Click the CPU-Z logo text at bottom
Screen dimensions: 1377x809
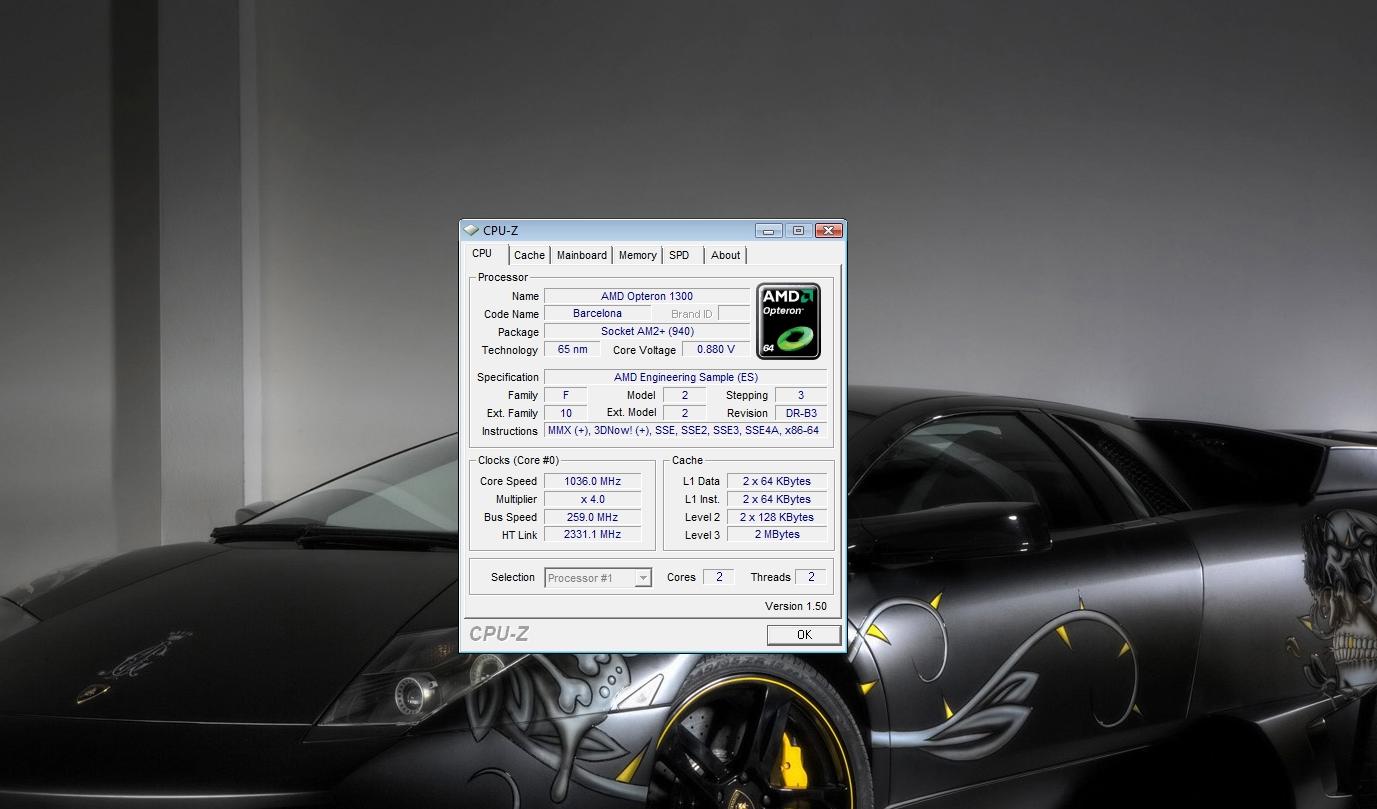click(x=499, y=634)
